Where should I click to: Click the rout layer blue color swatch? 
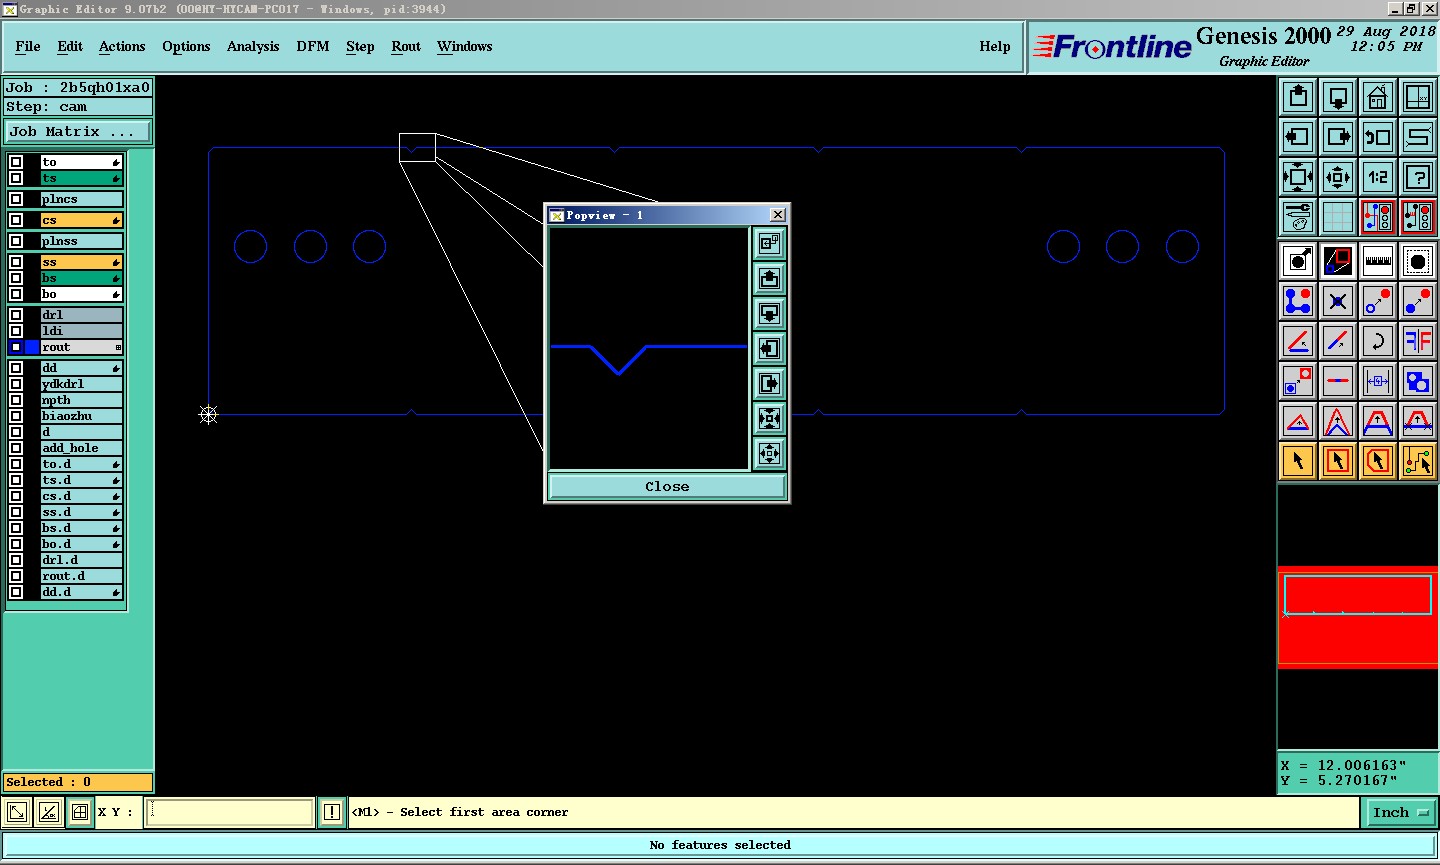[32, 347]
